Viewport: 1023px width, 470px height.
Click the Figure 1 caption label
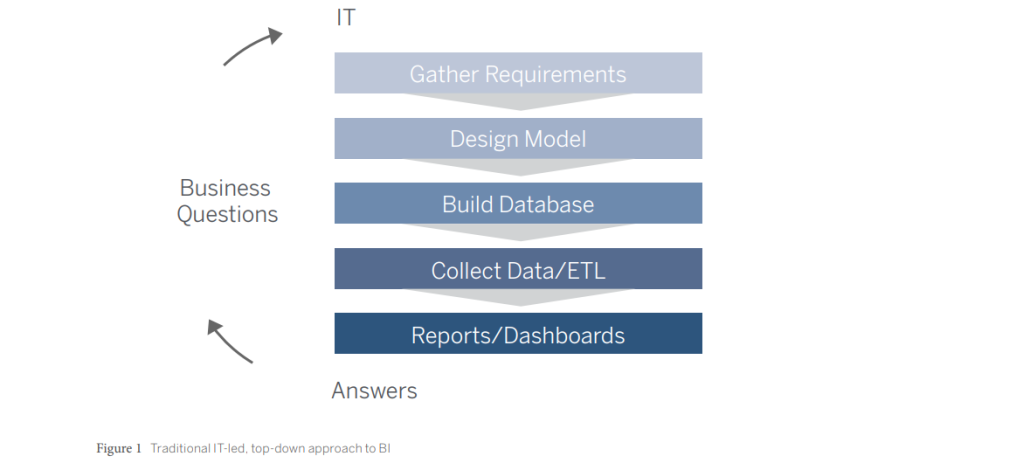(119, 448)
